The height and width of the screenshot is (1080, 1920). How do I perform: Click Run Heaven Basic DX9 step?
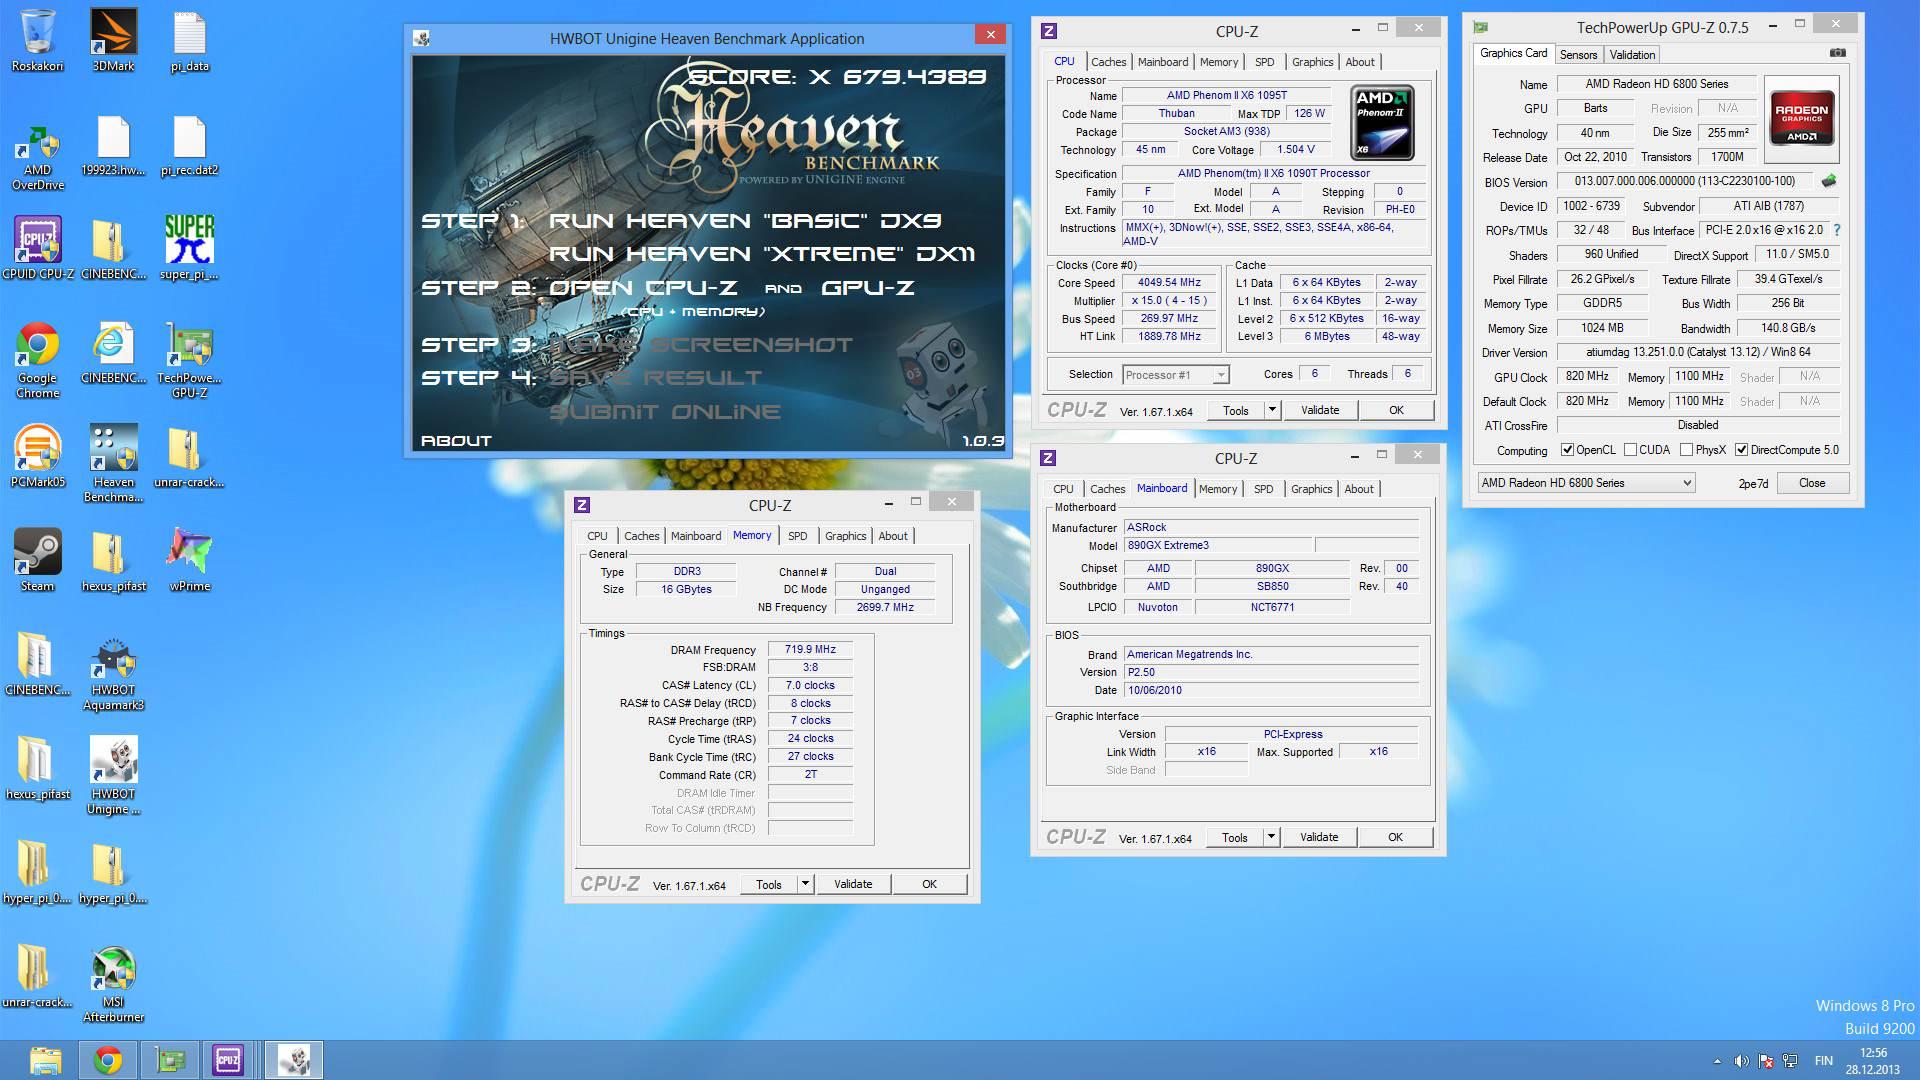pyautogui.click(x=745, y=221)
